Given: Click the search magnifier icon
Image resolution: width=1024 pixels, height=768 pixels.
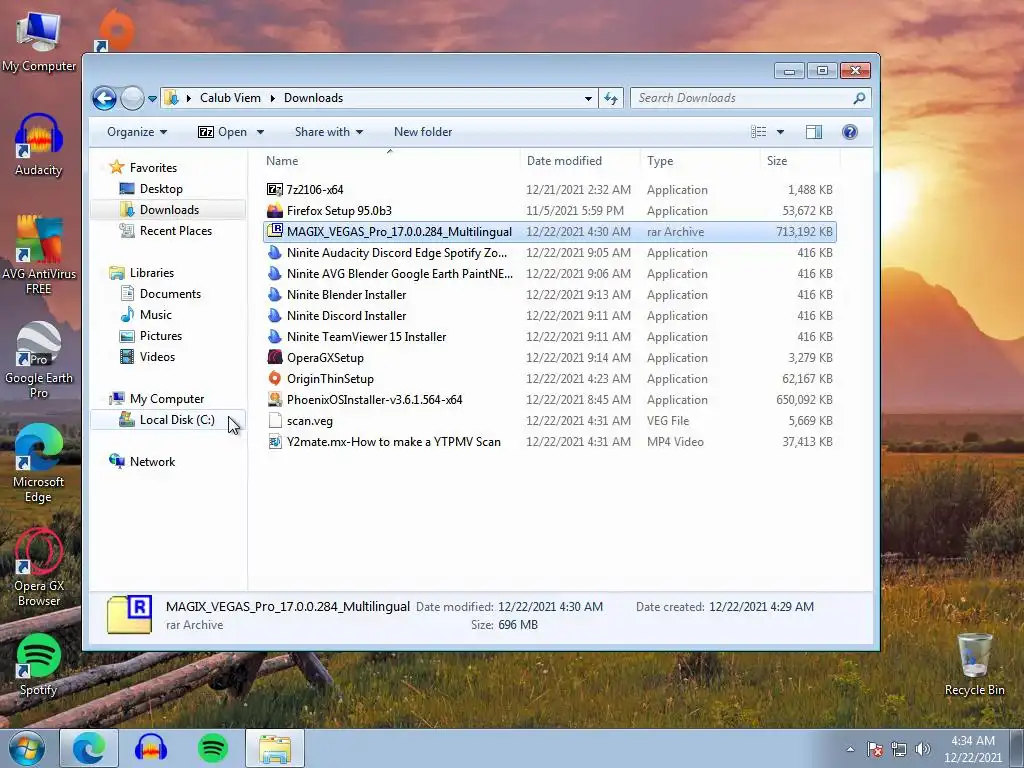Looking at the screenshot, I should pyautogui.click(x=859, y=98).
